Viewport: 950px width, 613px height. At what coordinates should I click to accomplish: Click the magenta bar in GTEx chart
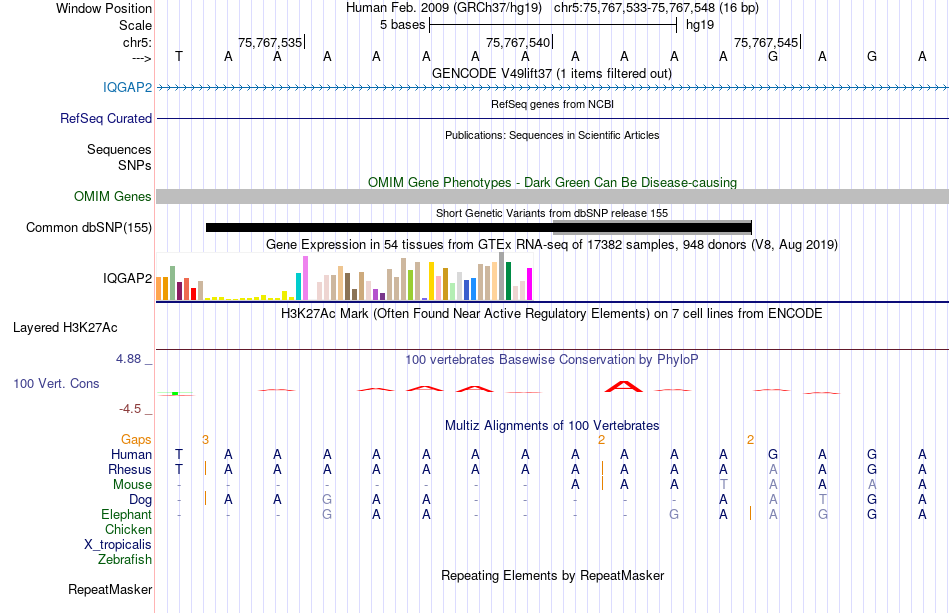pos(529,284)
